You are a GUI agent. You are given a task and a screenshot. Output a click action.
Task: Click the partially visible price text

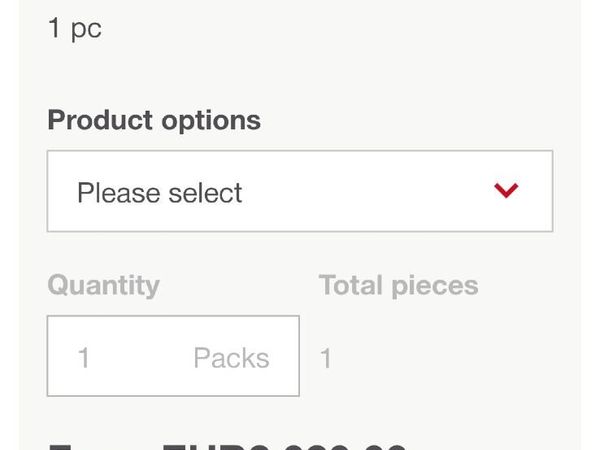click(x=228, y=445)
